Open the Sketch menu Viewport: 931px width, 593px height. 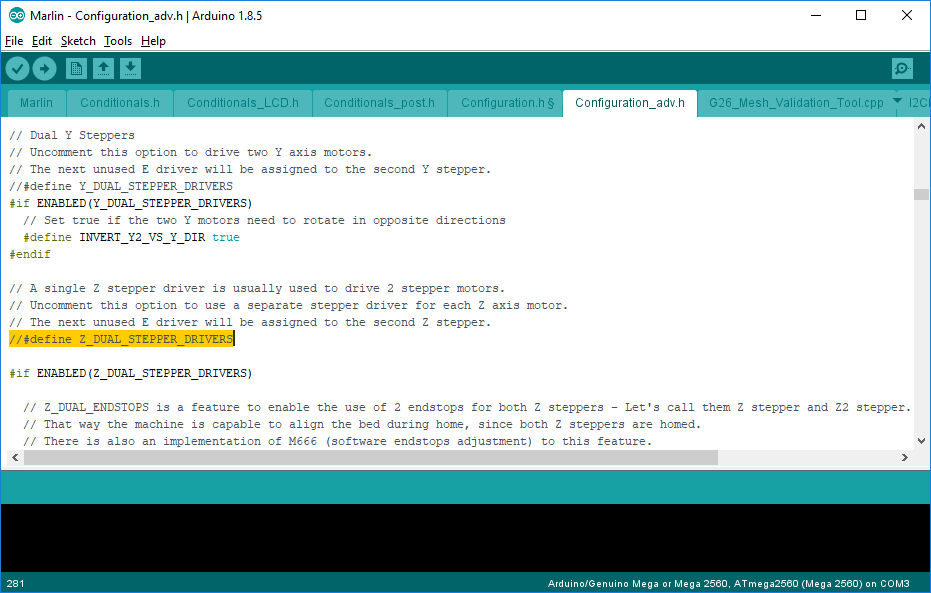pyautogui.click(x=78, y=41)
